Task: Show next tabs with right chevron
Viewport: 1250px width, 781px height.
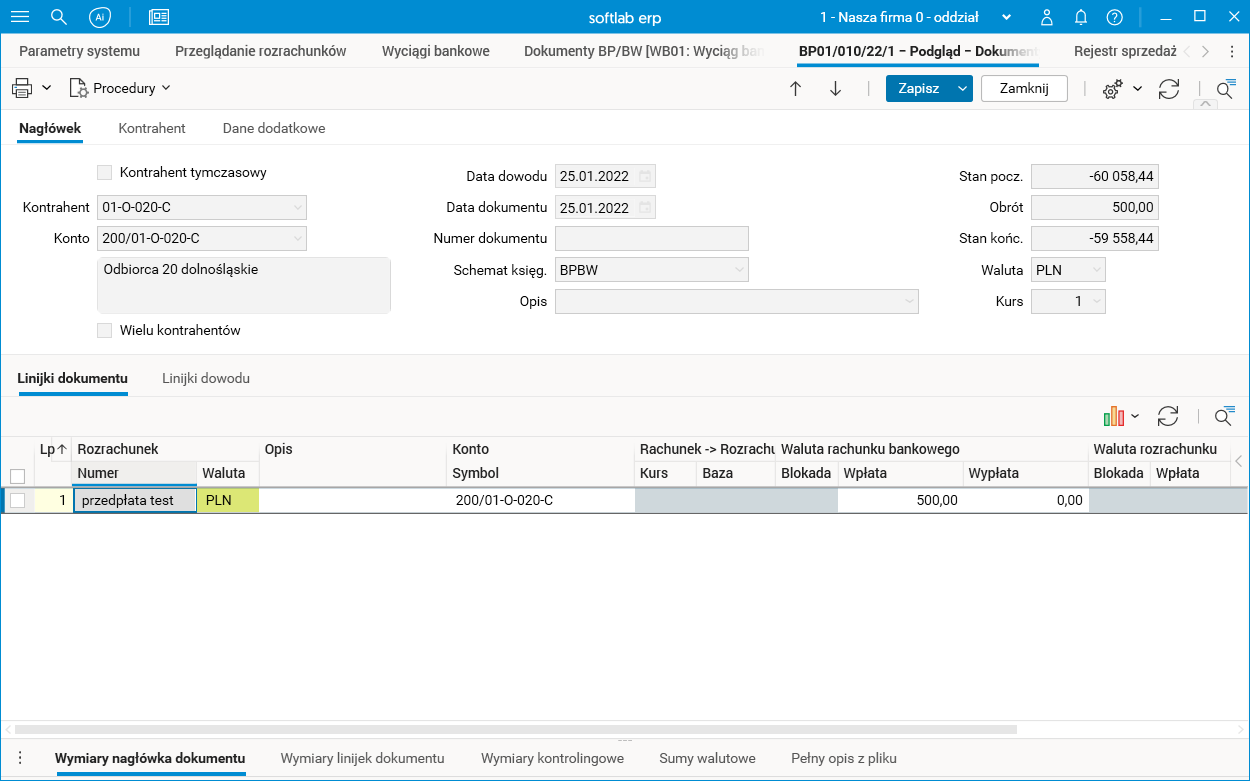Action: [x=1206, y=51]
